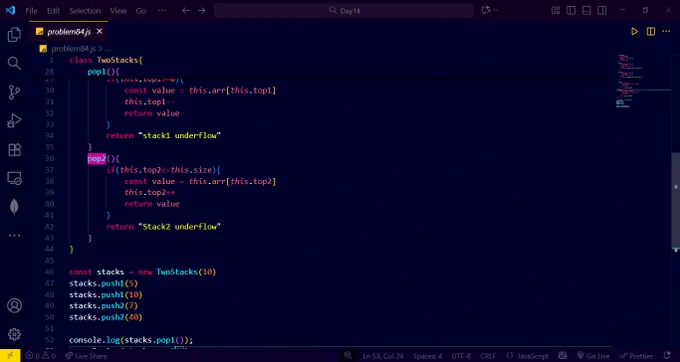Viewport: 680px width, 362px height.
Task: Change end of line sequence CRLF
Action: point(488,356)
